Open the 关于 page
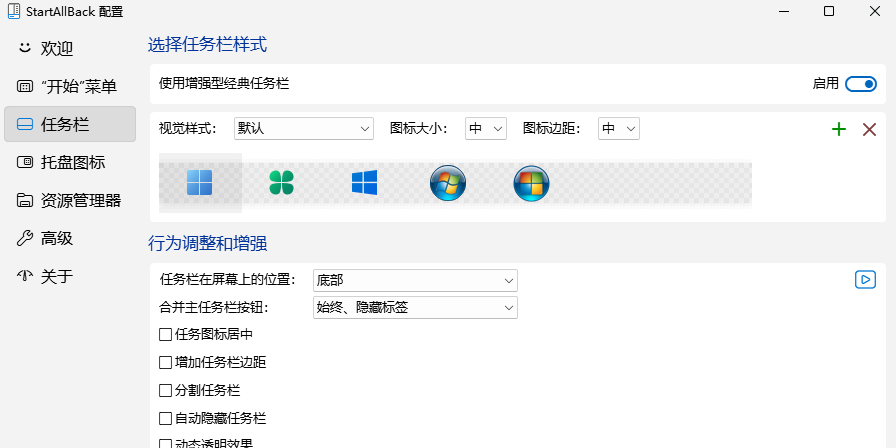896x448 pixels. pos(70,276)
